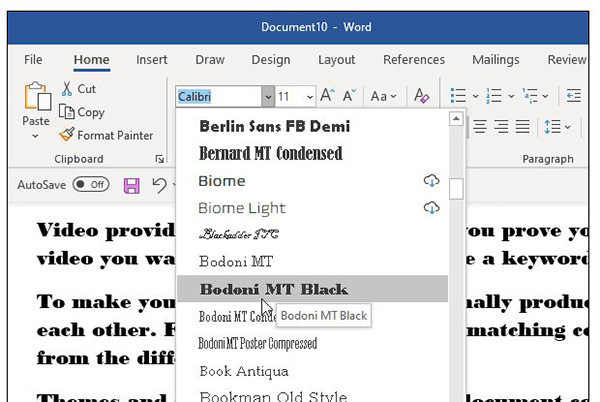Image resolution: width=600 pixels, height=402 pixels.
Task: Expand the Change Case menu
Action: (x=384, y=96)
